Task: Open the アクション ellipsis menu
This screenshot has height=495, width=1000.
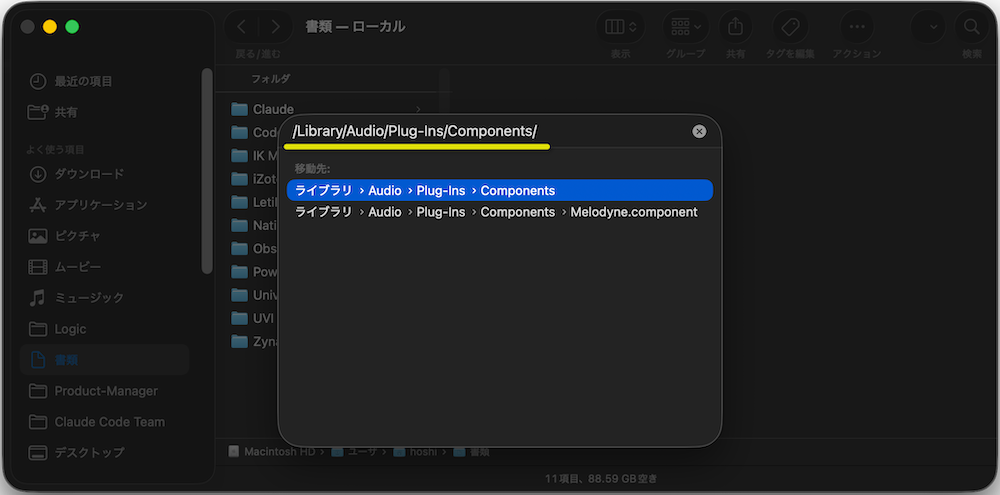Action: click(857, 27)
